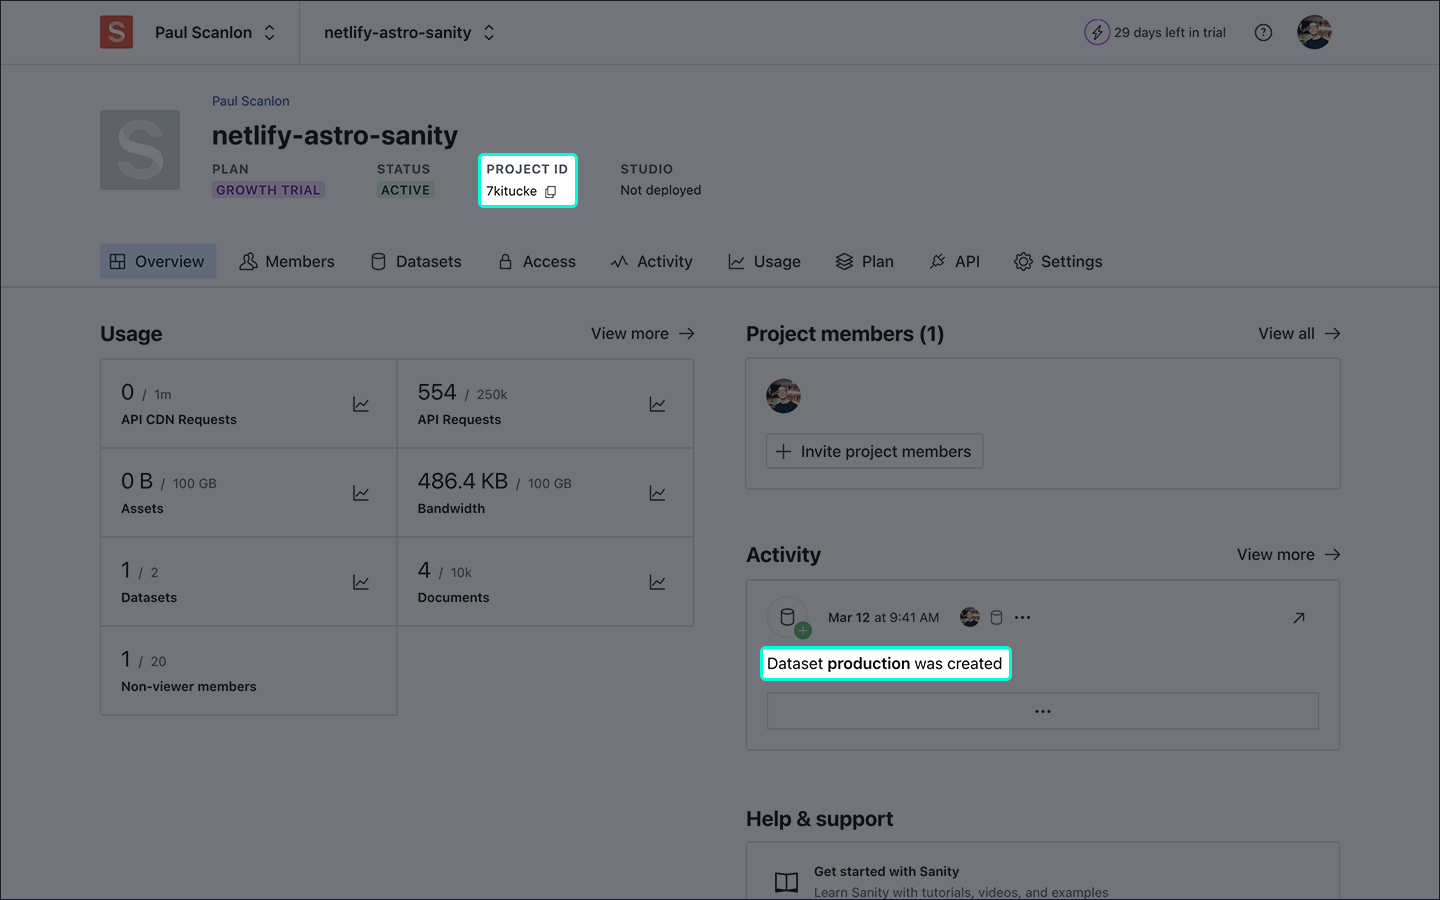The height and width of the screenshot is (900, 1440).
Task: Click the Mar 12 at 9:41 AM timestamp
Action: 884,618
